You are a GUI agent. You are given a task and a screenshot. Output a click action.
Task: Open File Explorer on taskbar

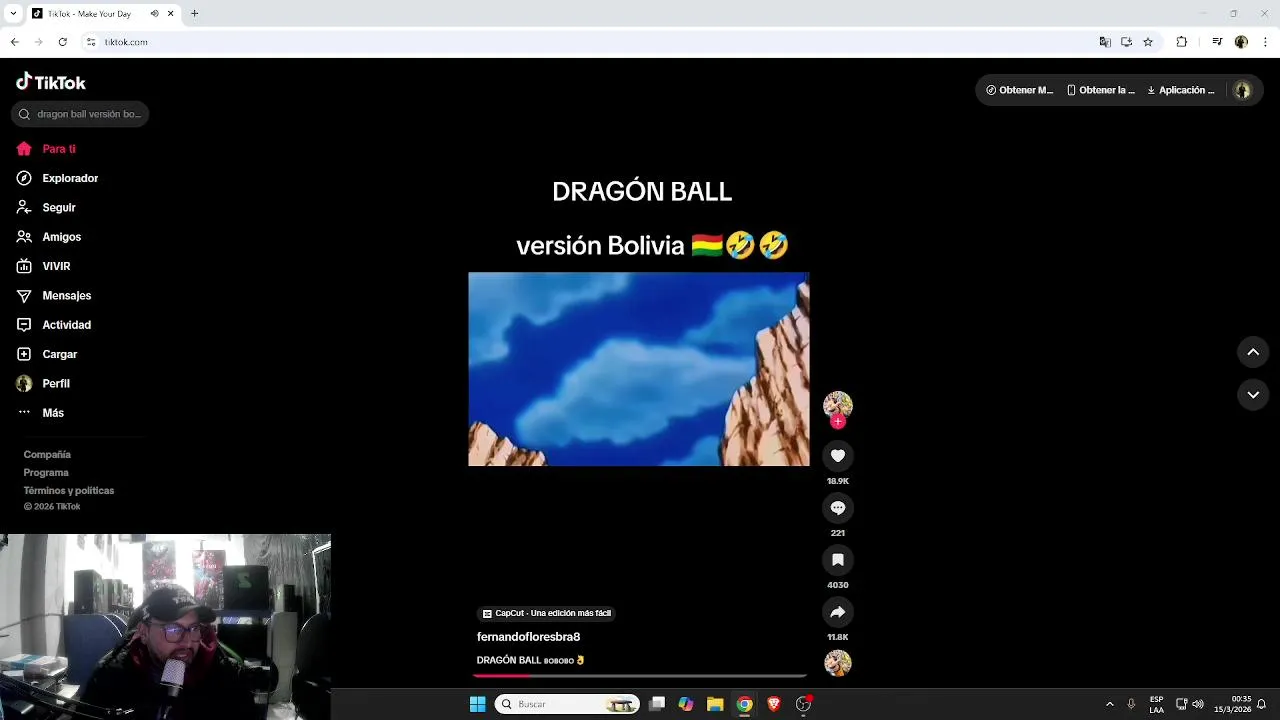pos(715,704)
